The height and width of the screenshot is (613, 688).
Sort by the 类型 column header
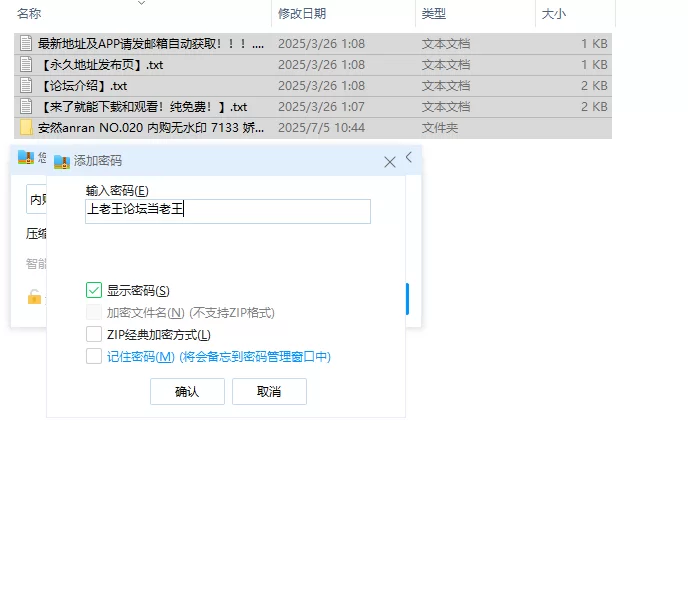click(x=434, y=14)
